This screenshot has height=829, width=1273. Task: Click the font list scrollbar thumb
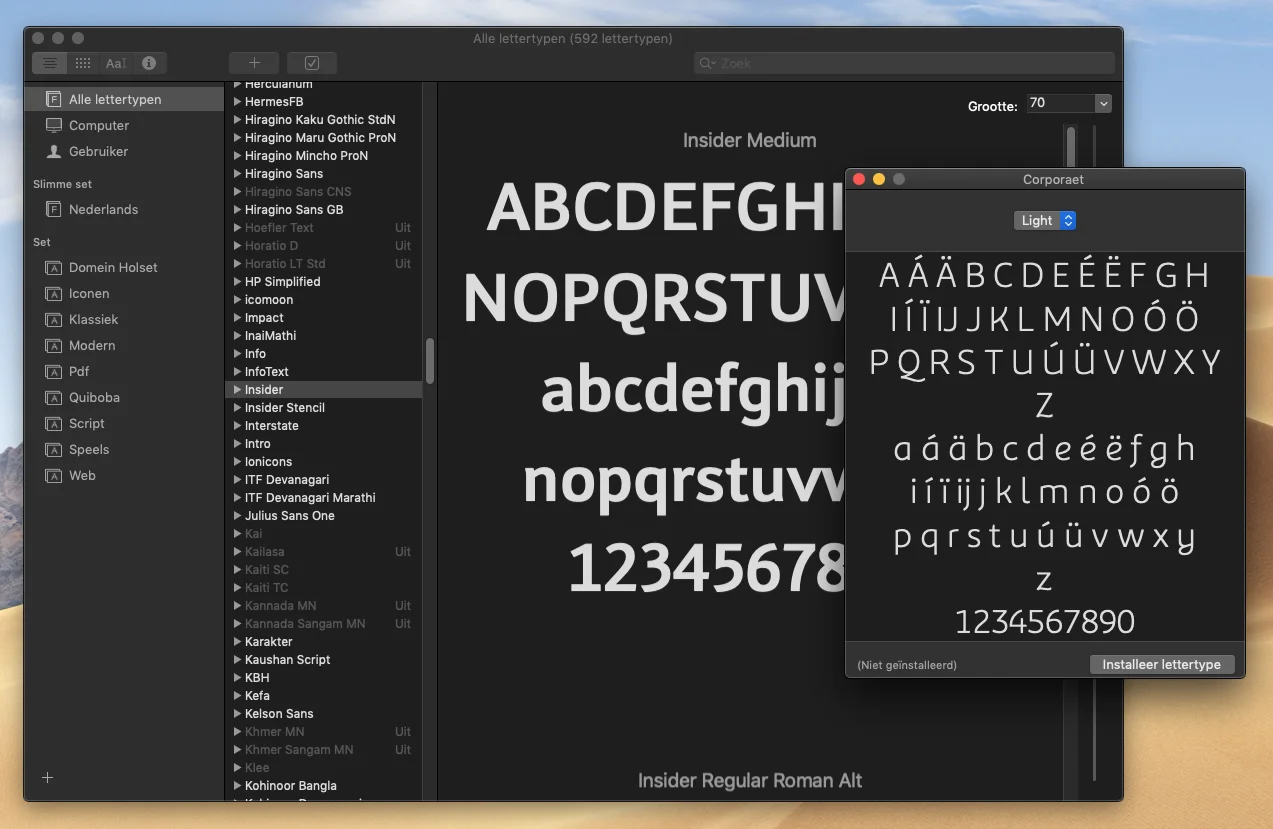click(430, 360)
